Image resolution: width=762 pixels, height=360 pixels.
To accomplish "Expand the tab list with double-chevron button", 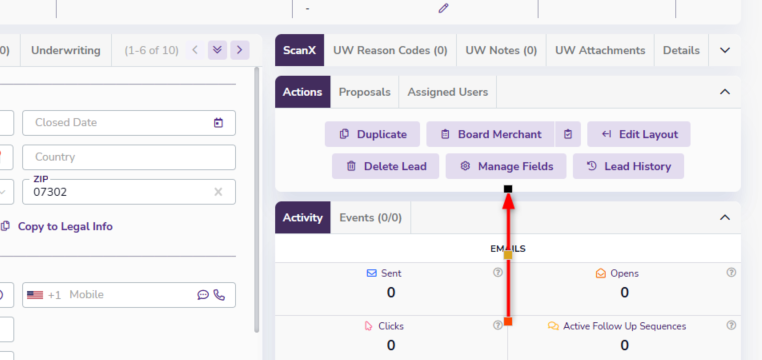I will (217, 50).
